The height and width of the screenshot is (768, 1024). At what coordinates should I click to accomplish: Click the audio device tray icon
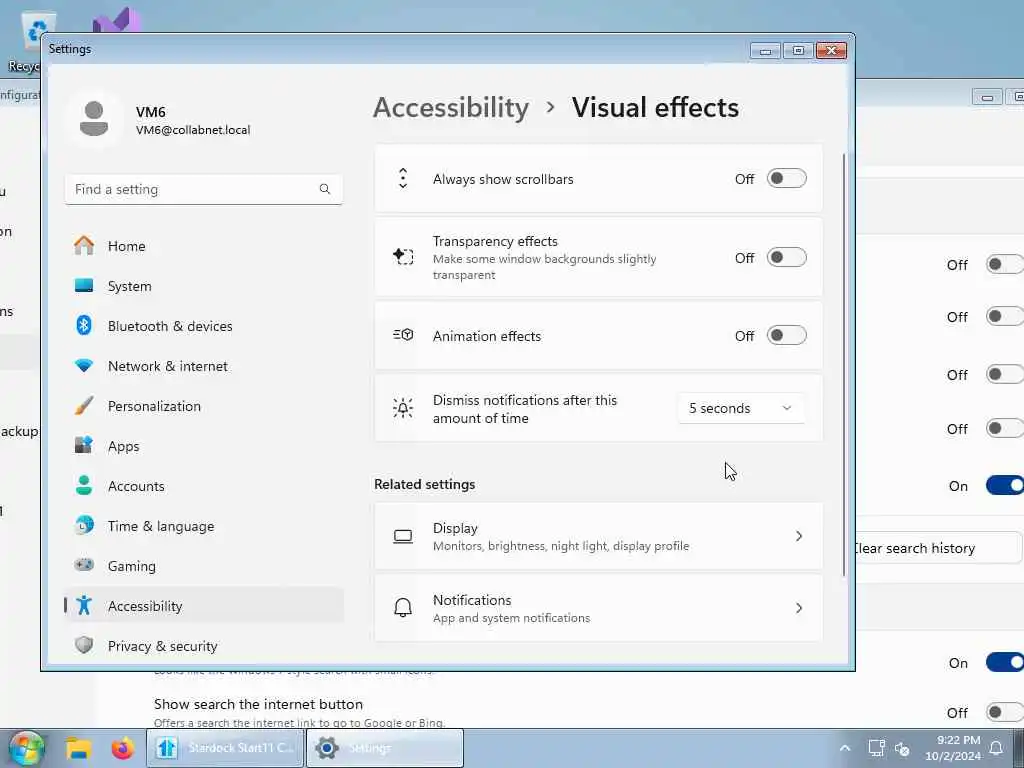coord(903,748)
